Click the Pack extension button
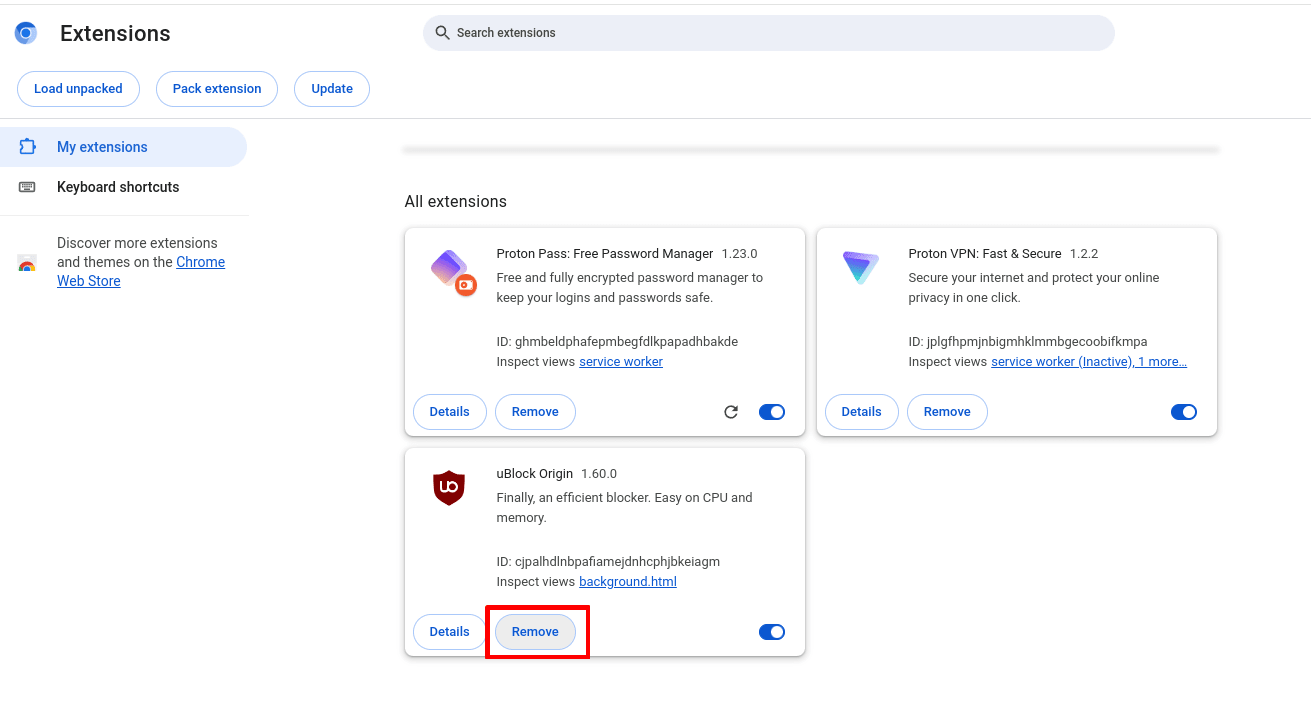The height and width of the screenshot is (703, 1311). [x=217, y=89]
